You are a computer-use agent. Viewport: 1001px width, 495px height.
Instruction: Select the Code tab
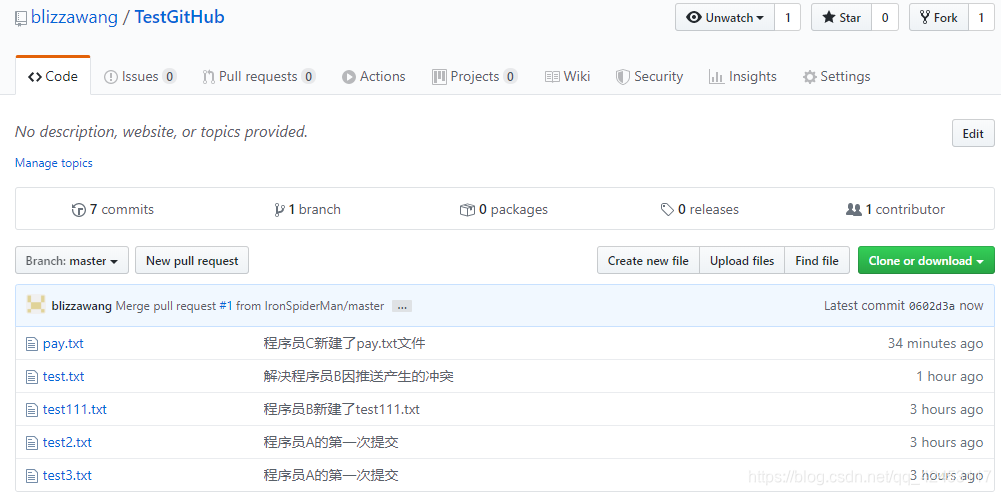pos(53,76)
